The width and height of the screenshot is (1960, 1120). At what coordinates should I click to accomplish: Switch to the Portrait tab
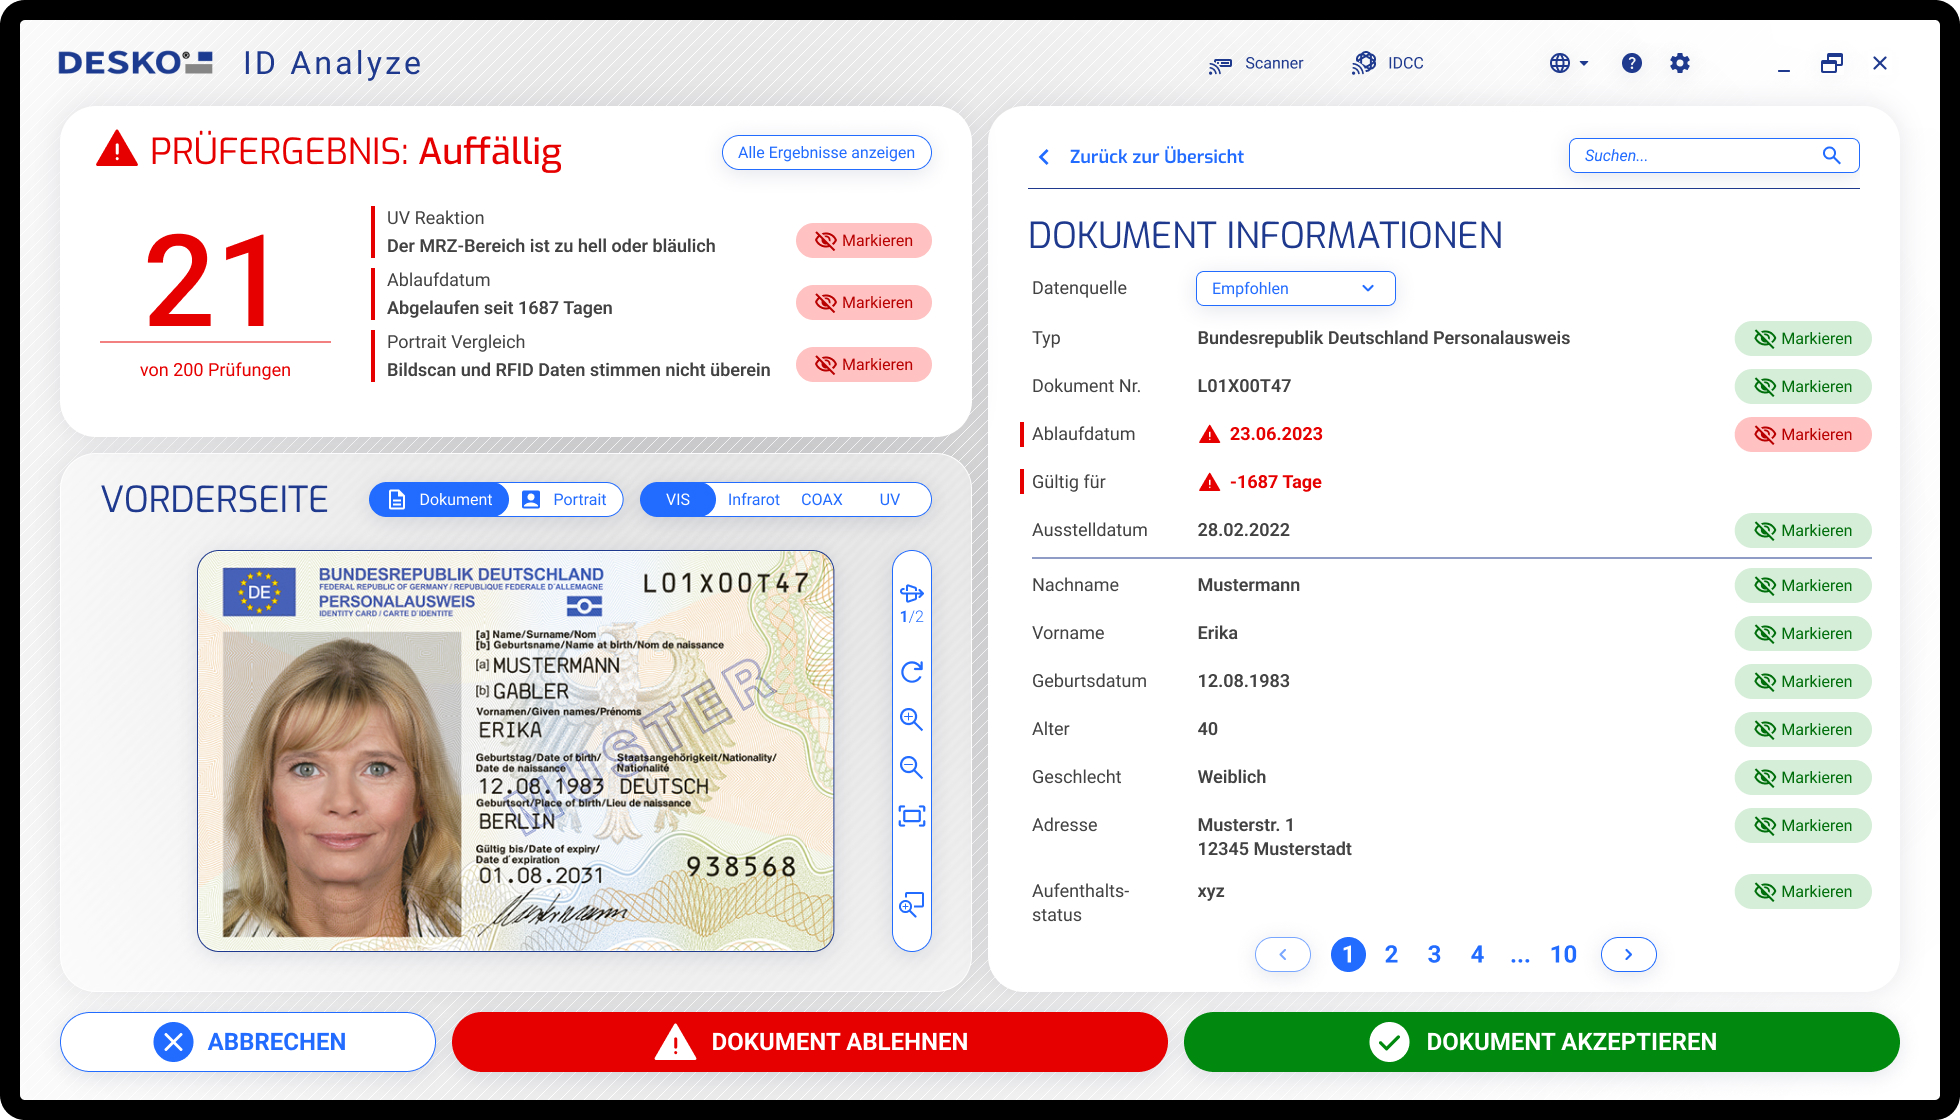click(566, 500)
